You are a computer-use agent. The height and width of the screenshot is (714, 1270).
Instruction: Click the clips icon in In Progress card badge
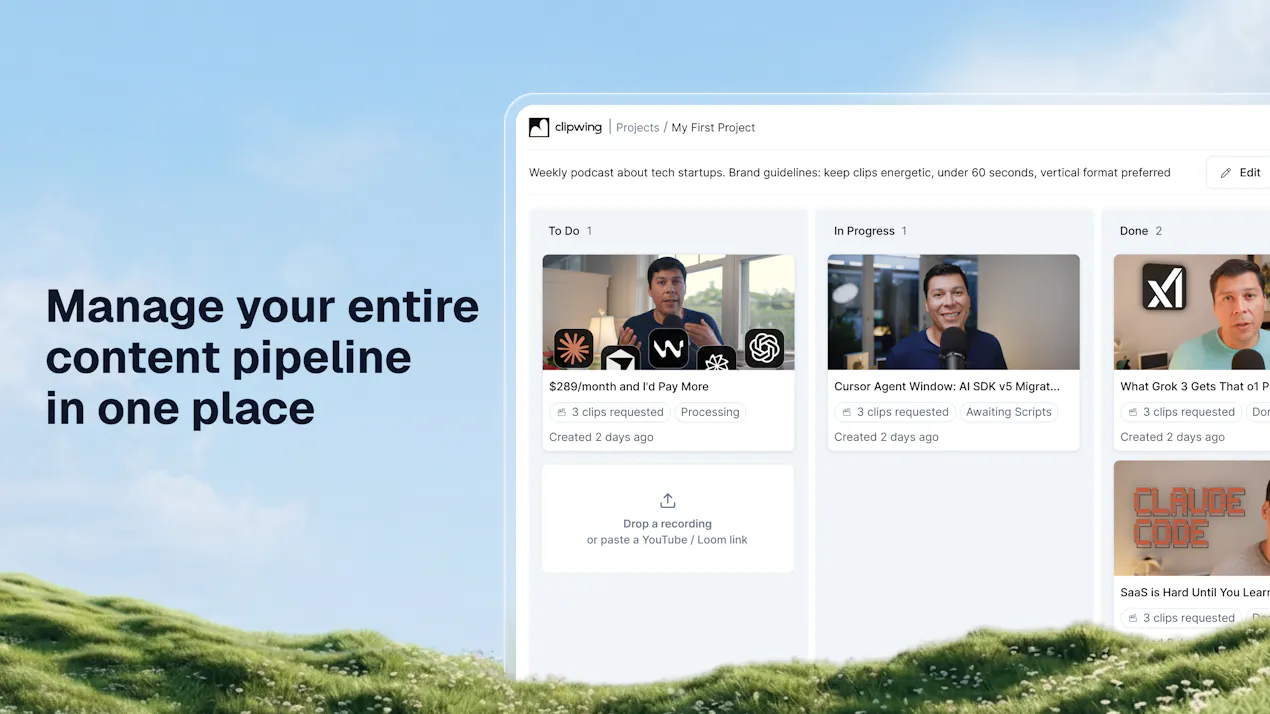click(x=847, y=412)
